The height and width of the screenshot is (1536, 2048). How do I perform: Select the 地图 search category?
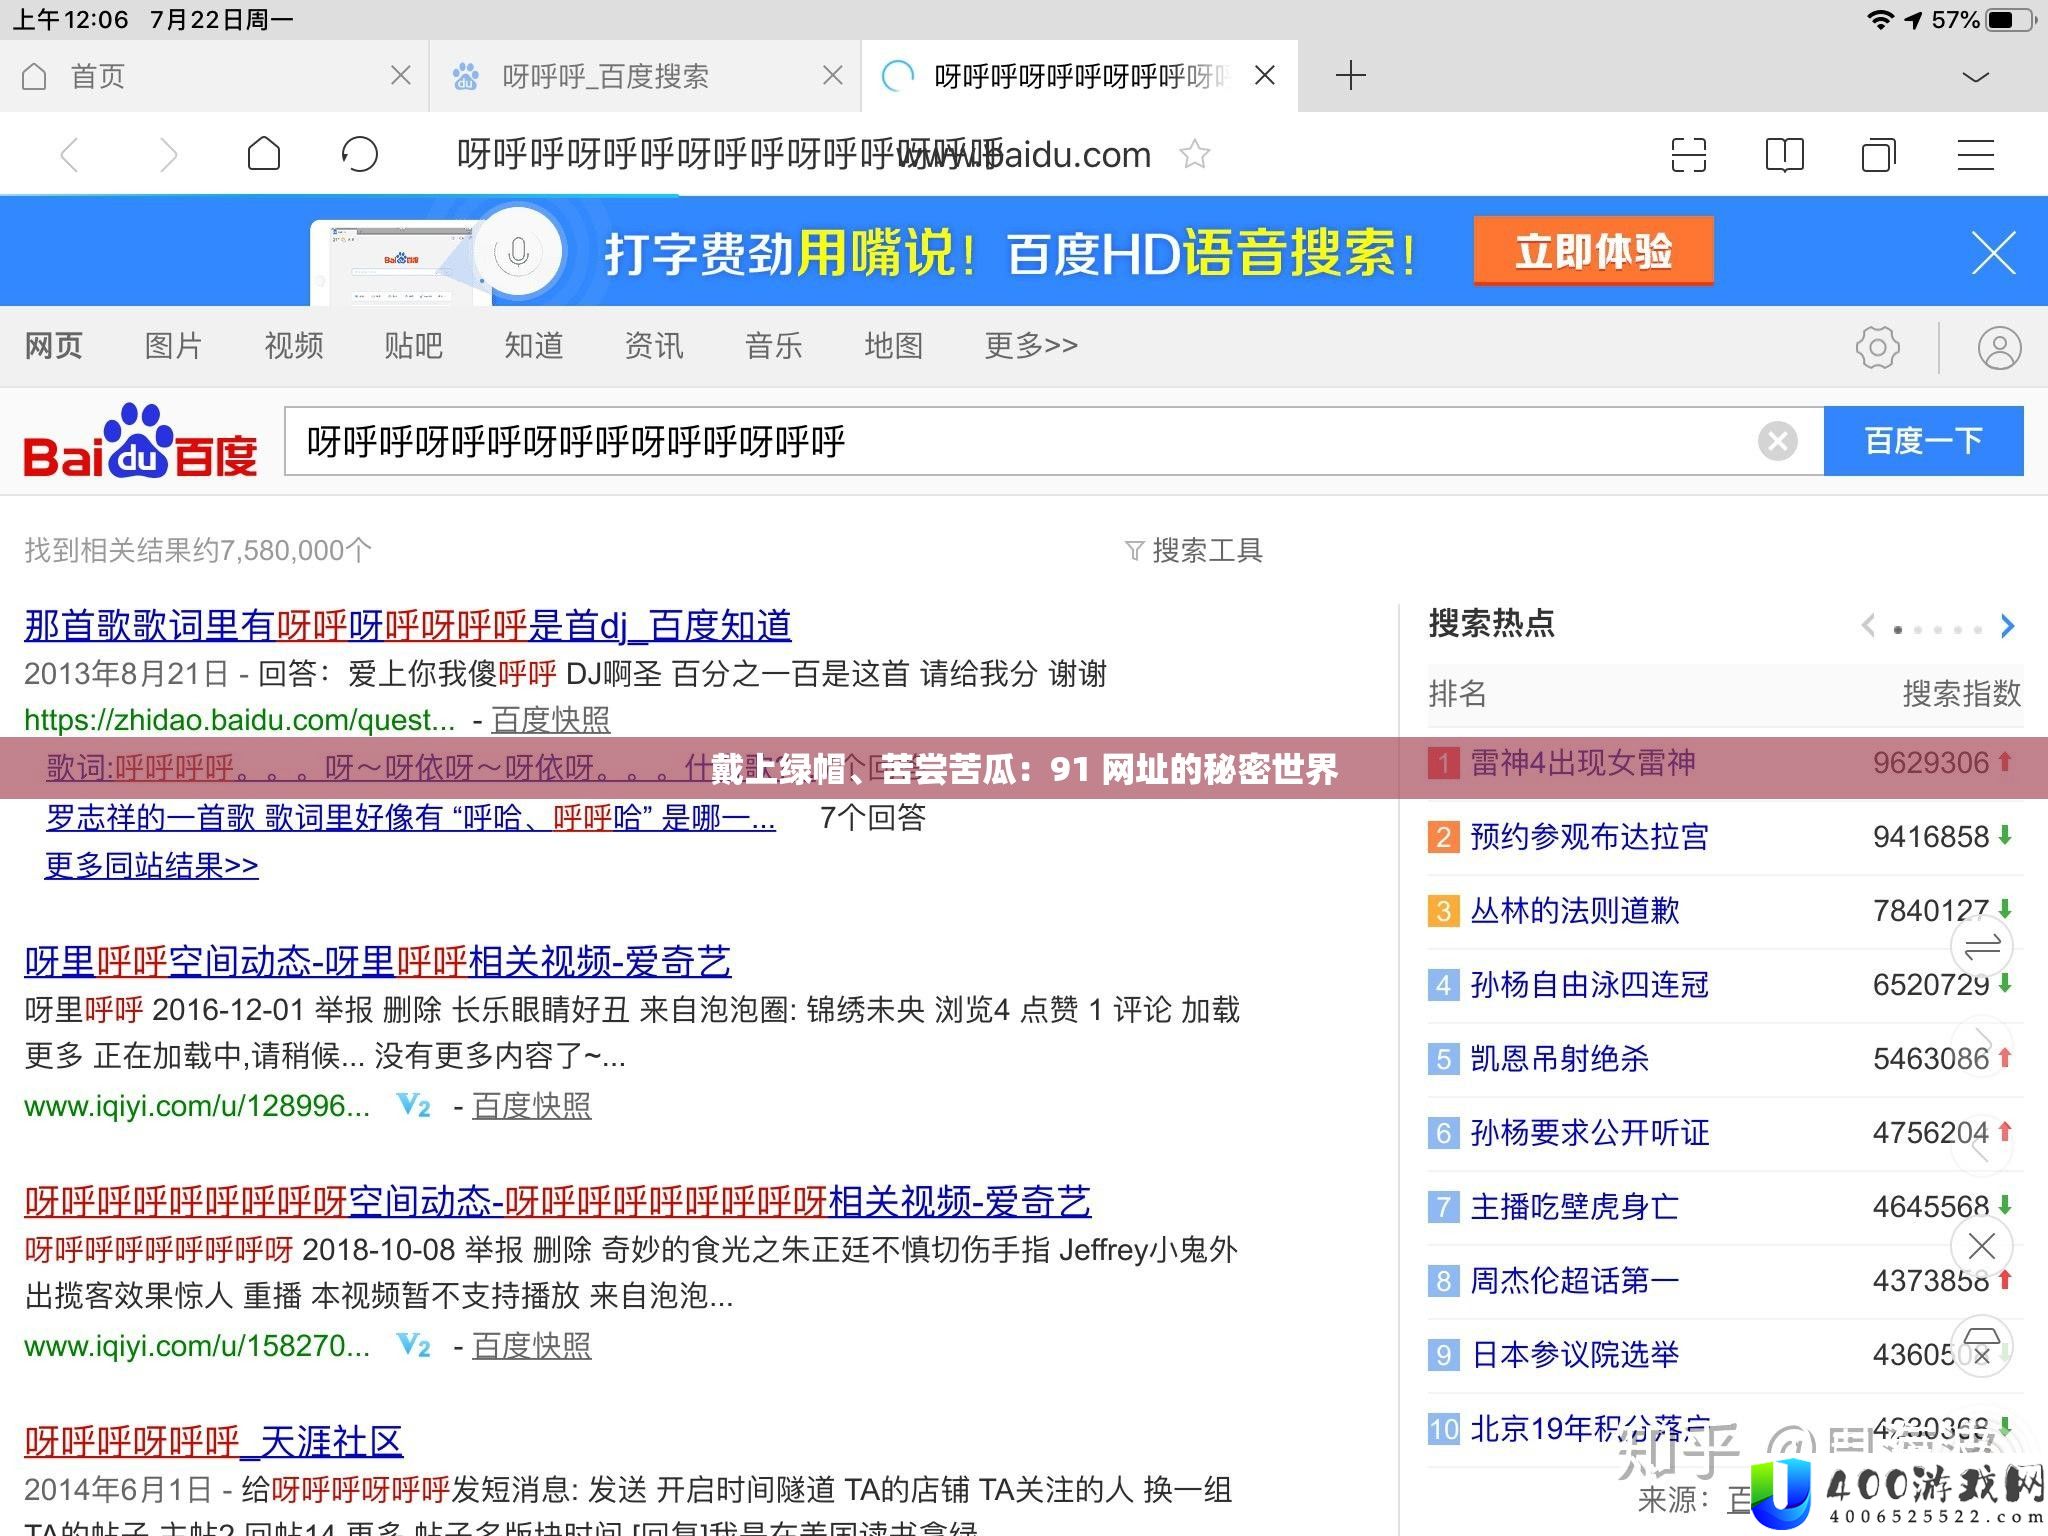pyautogui.click(x=893, y=346)
